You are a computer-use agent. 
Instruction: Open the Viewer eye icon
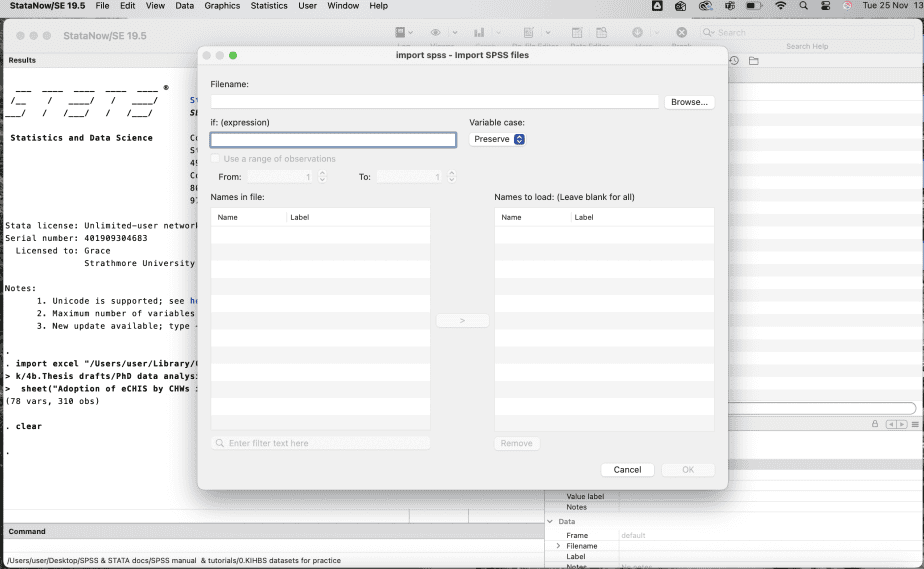pyautogui.click(x=436, y=33)
